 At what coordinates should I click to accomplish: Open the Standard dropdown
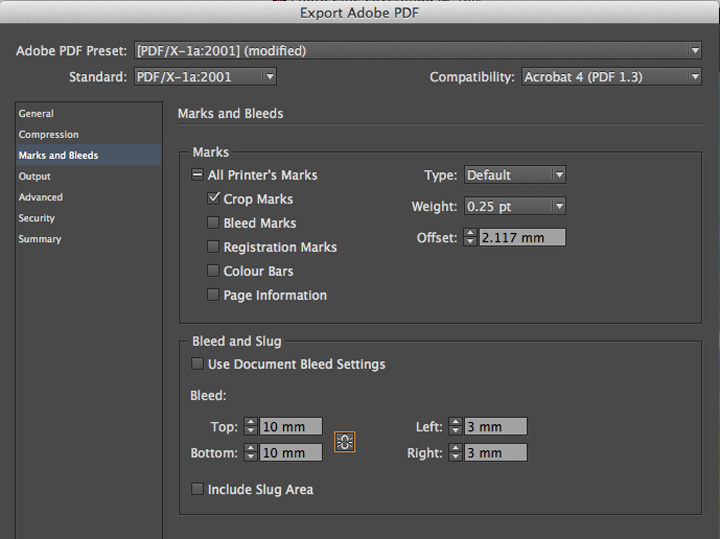205,77
